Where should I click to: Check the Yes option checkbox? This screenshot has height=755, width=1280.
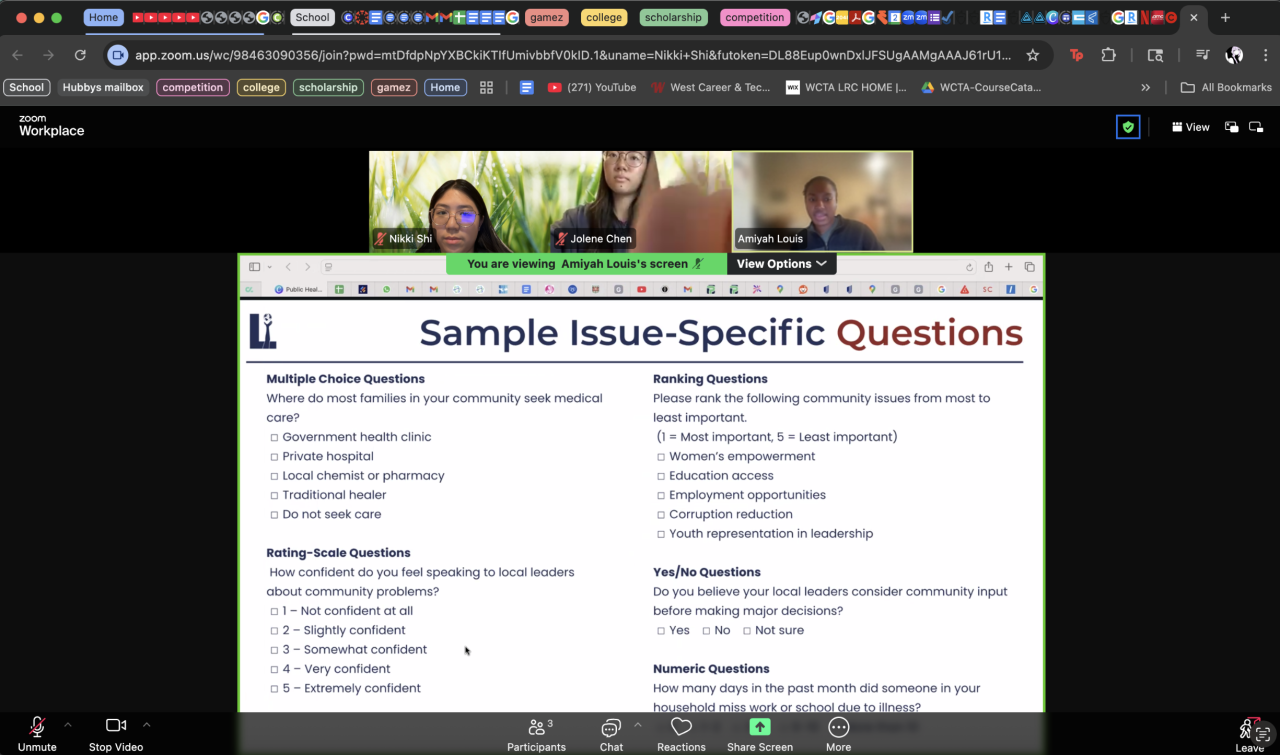point(661,631)
